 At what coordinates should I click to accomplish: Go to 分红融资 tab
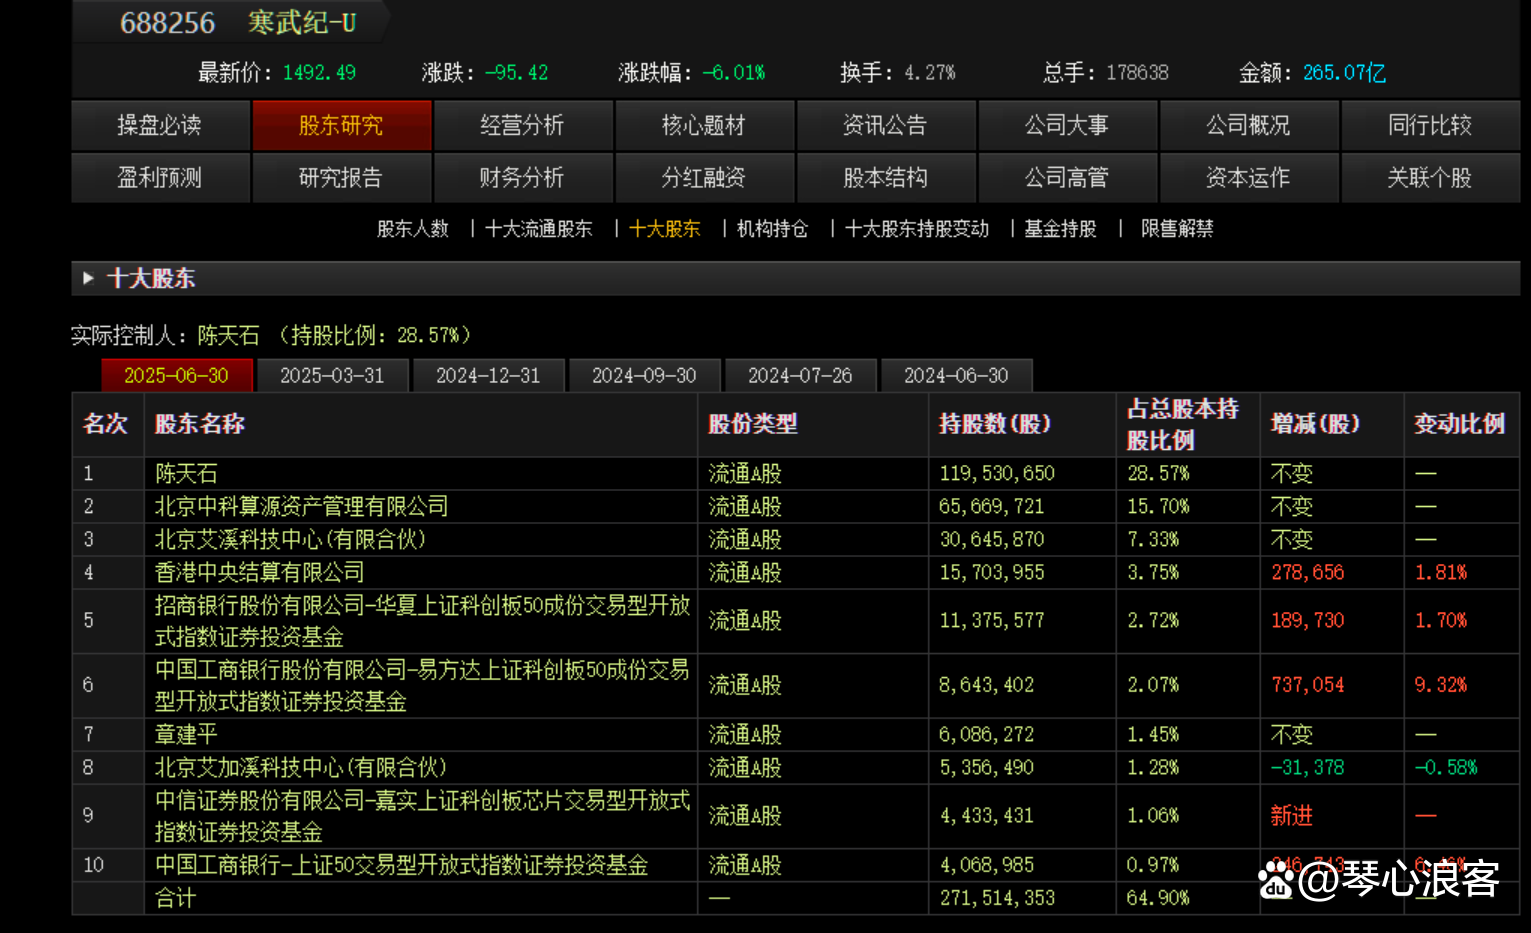[x=704, y=178]
